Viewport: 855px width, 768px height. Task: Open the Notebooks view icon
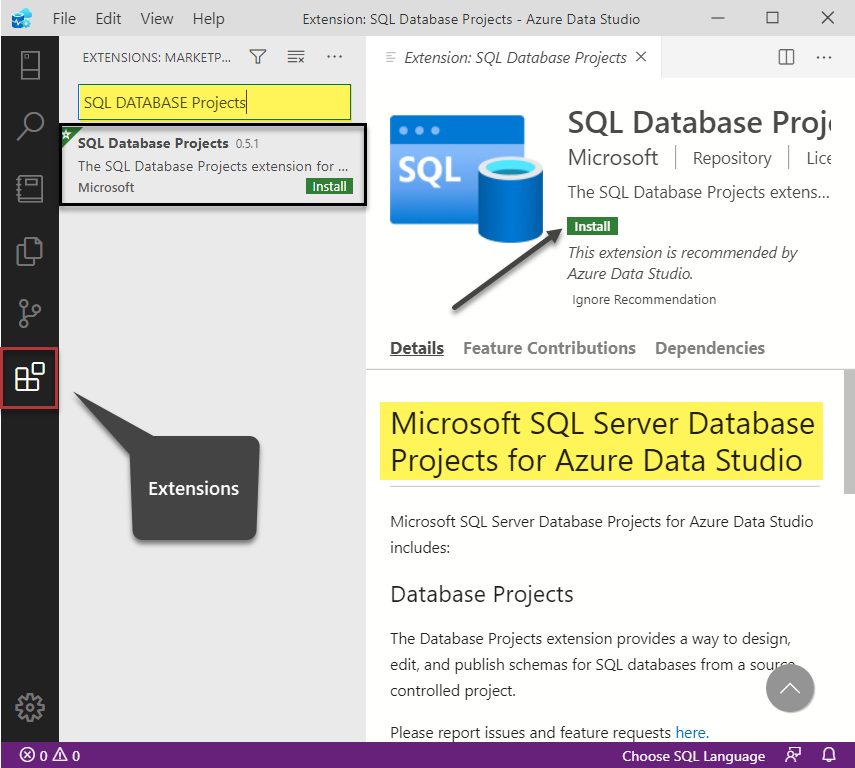[29, 190]
